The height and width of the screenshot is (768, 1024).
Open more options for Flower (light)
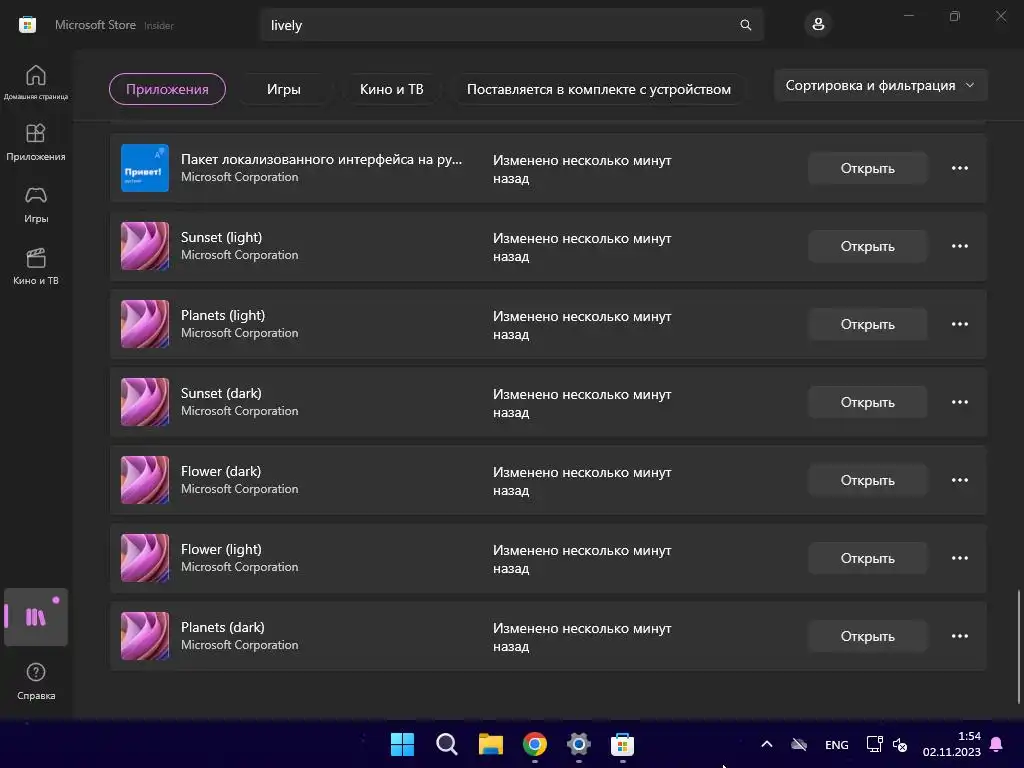tap(959, 558)
